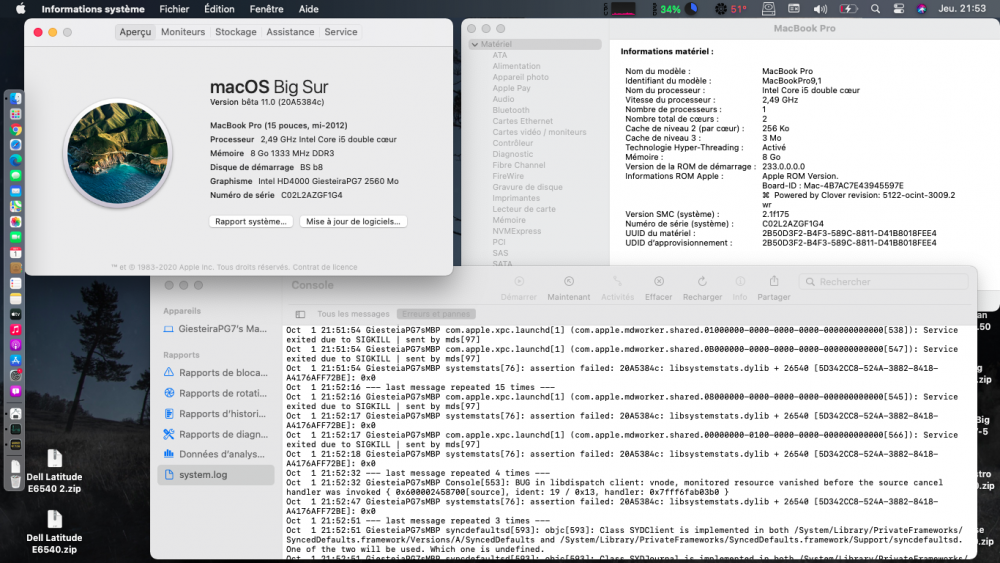
Task: Switch to the Service tab
Action: 341,32
